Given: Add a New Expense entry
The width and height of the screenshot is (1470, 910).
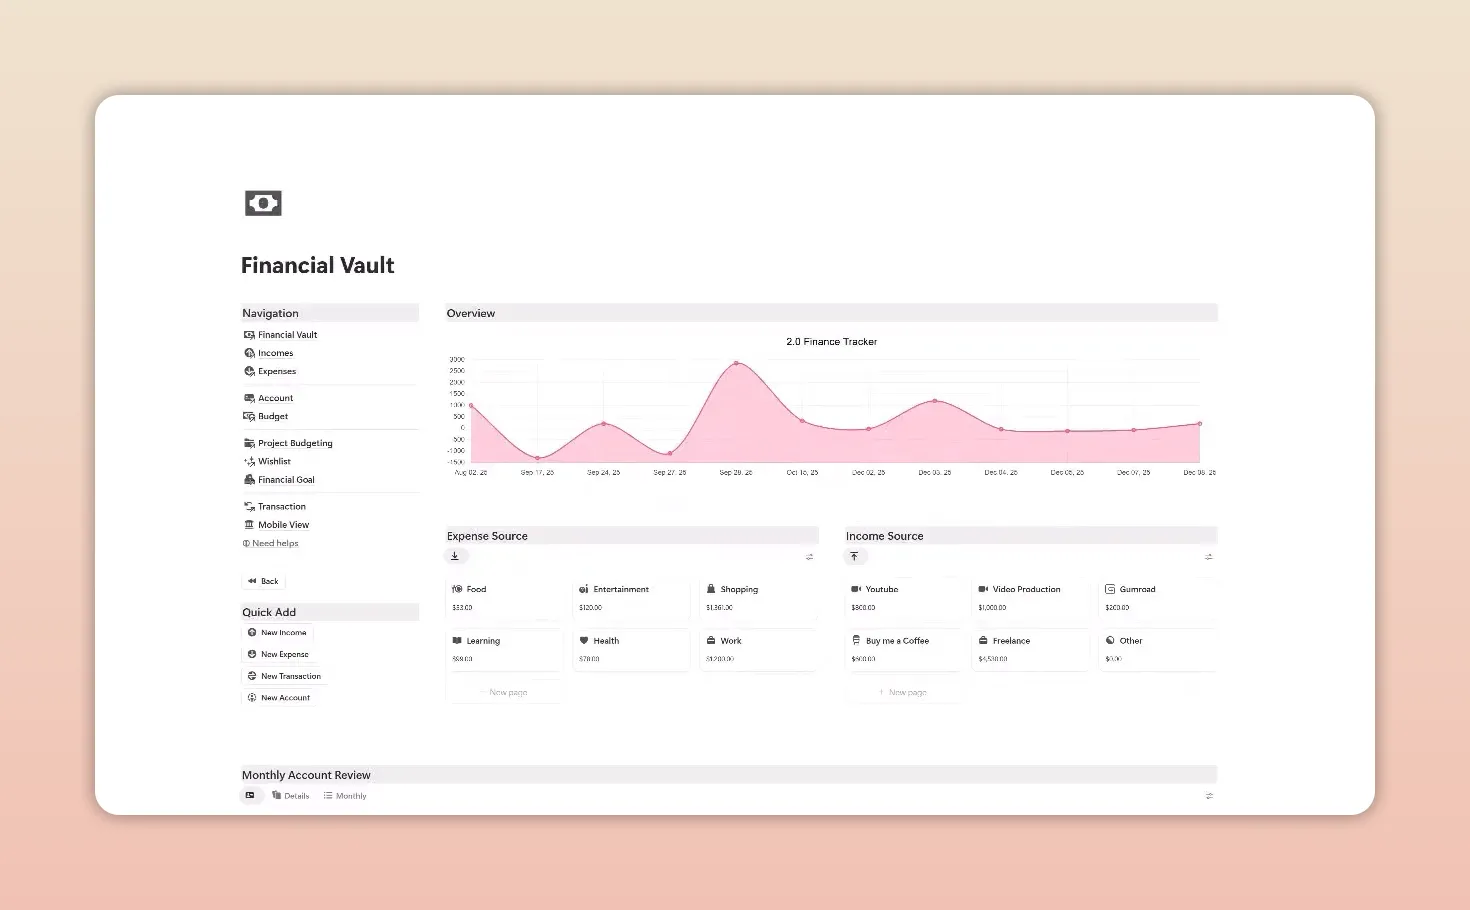Looking at the screenshot, I should coord(278,654).
